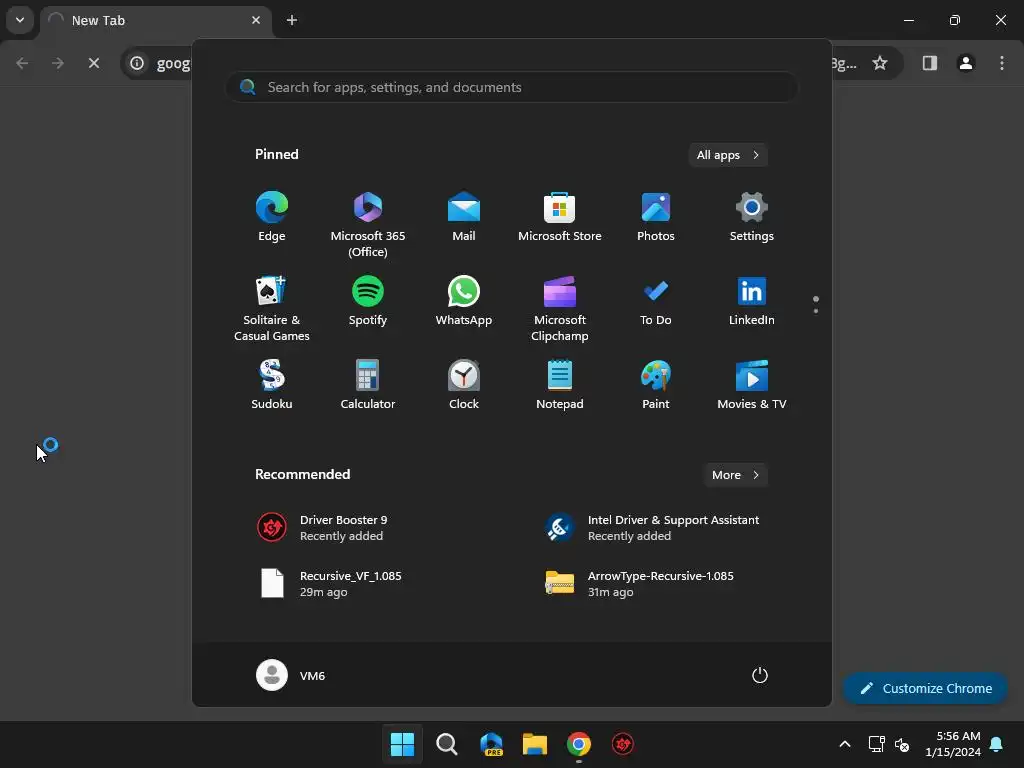Close the New Tab tab

coord(256,20)
